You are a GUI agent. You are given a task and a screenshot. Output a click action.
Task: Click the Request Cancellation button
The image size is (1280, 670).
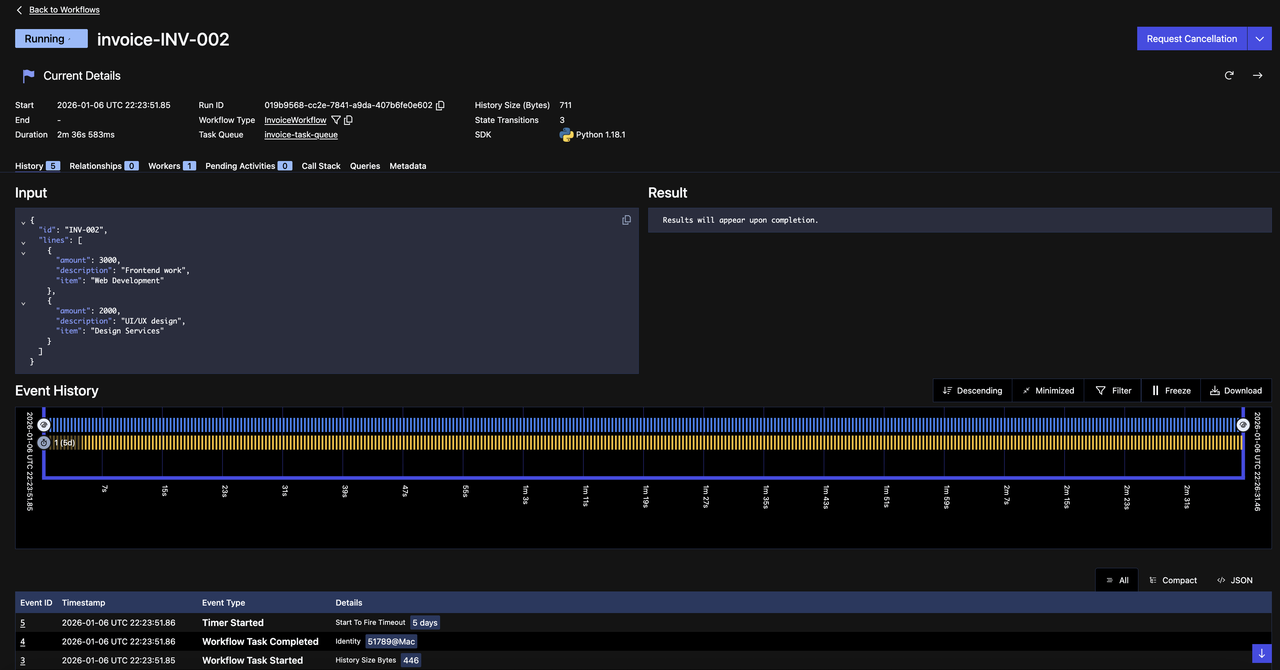[1192, 39]
